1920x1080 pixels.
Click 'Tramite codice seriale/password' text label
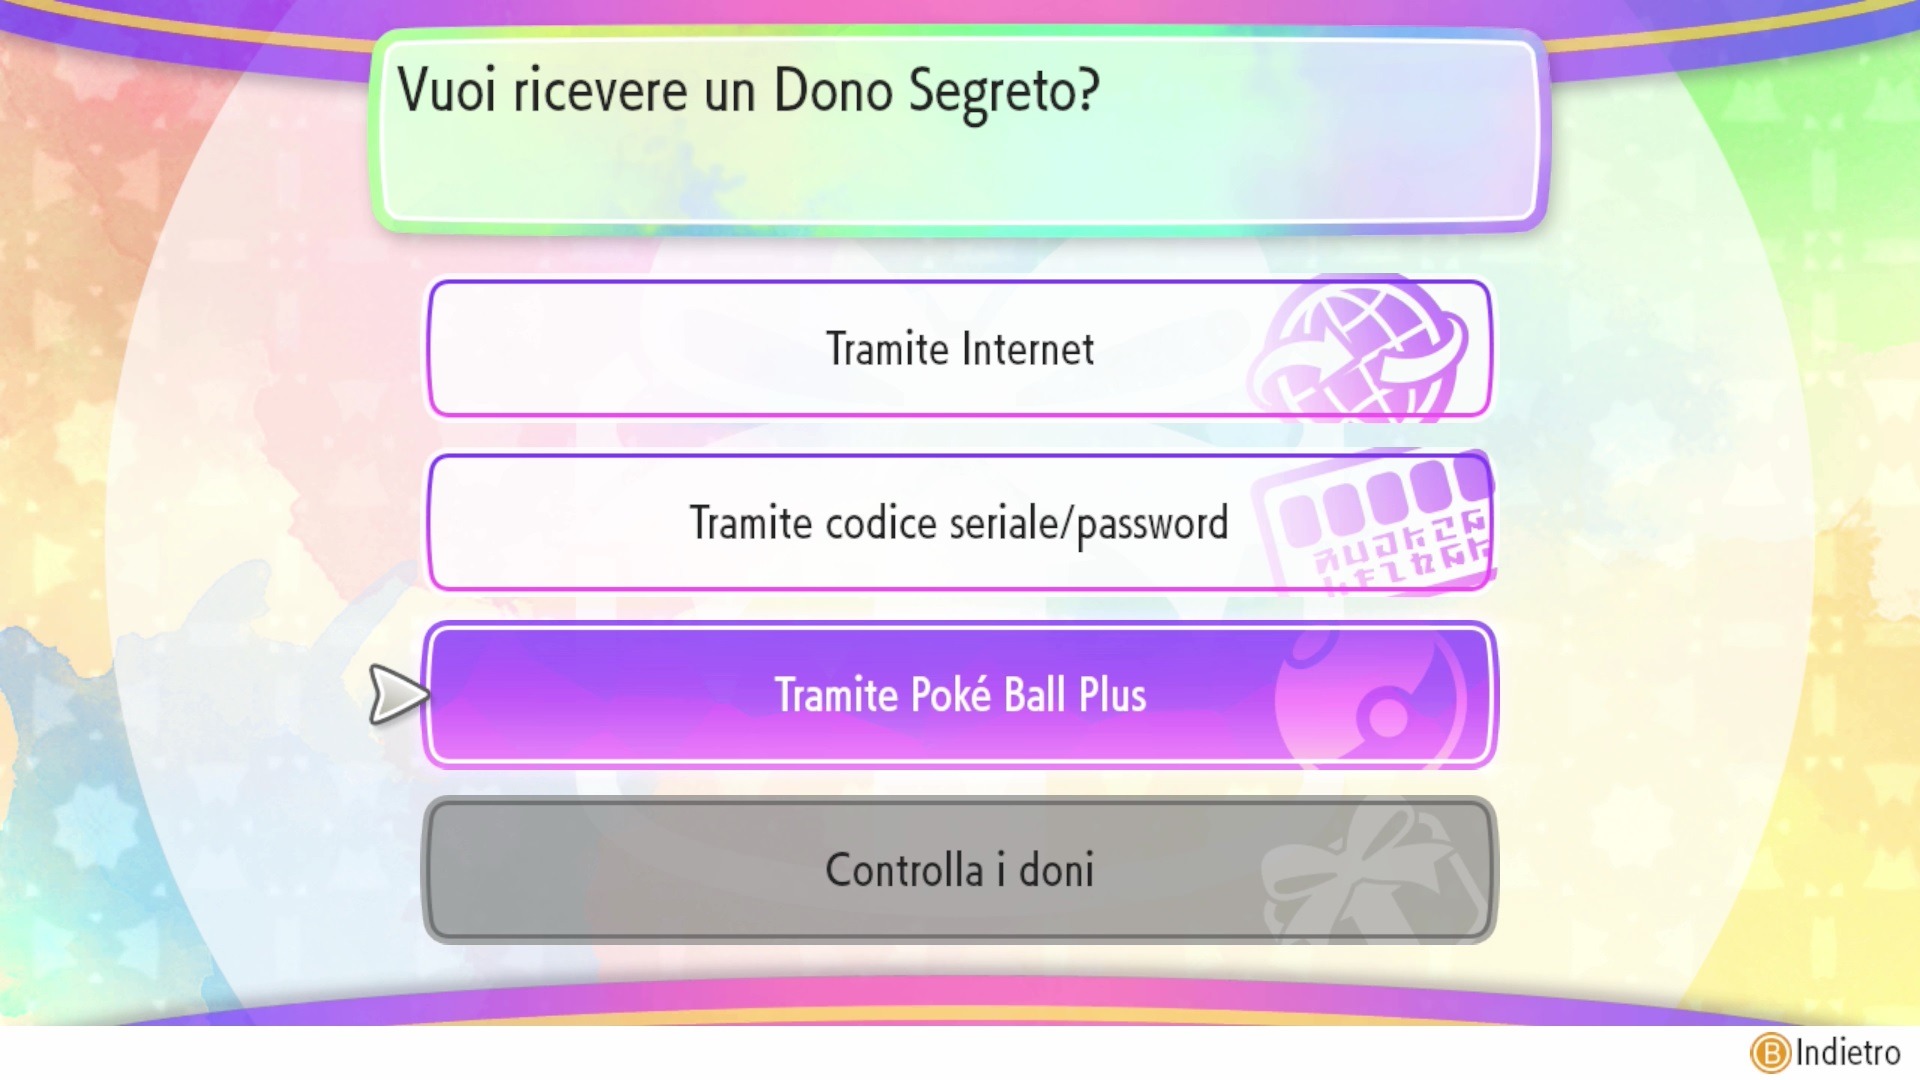pyautogui.click(x=960, y=523)
